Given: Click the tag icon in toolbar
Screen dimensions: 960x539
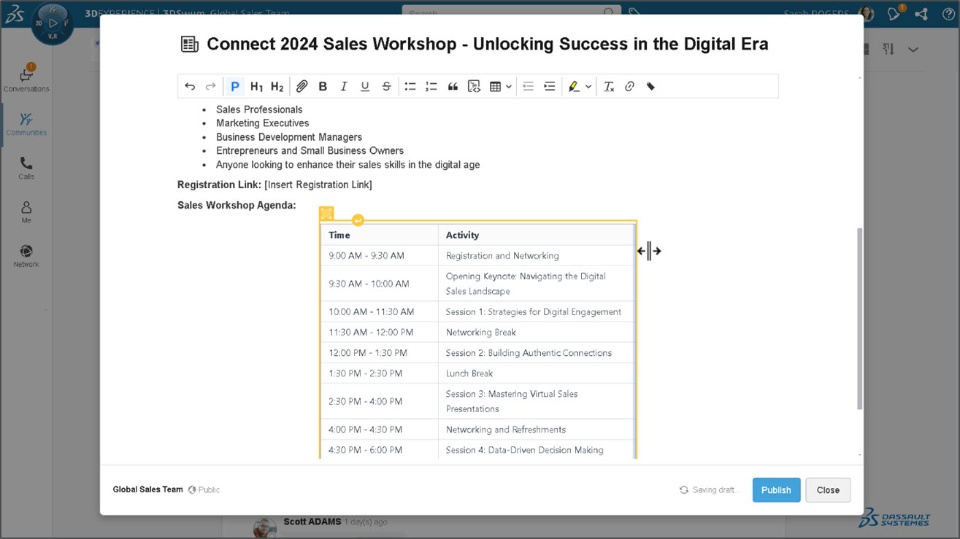Looking at the screenshot, I should tap(651, 87).
